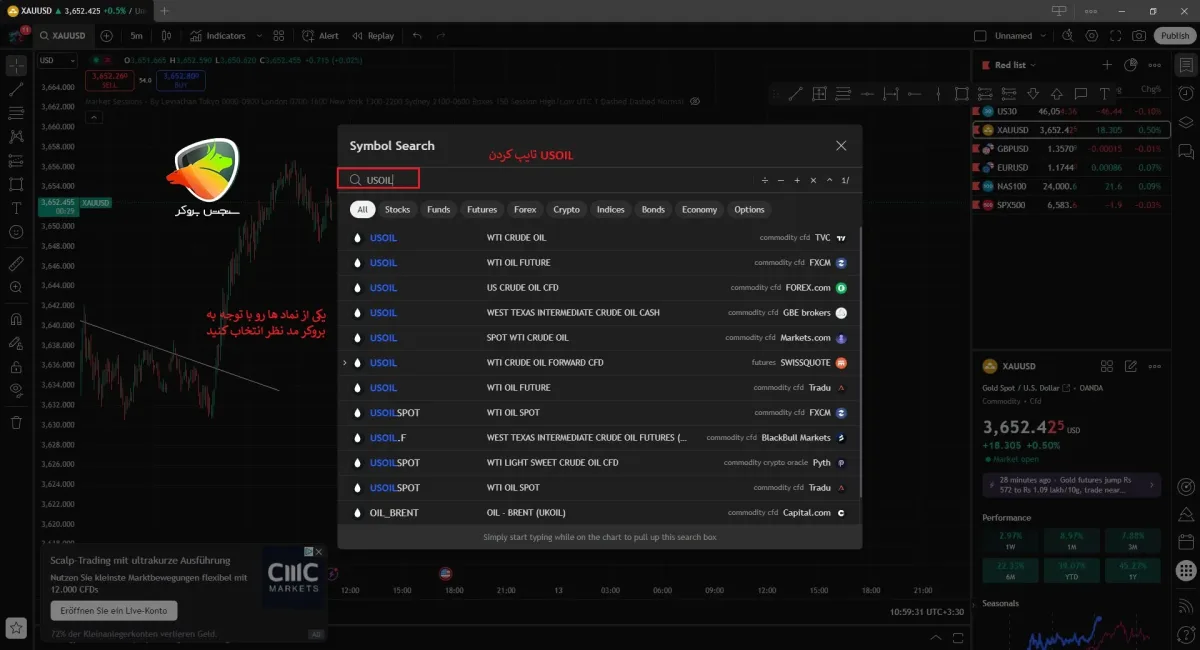This screenshot has width=1200, height=650.
Task: Expand the Indicators favorites dropdown arrow
Action: point(257,36)
